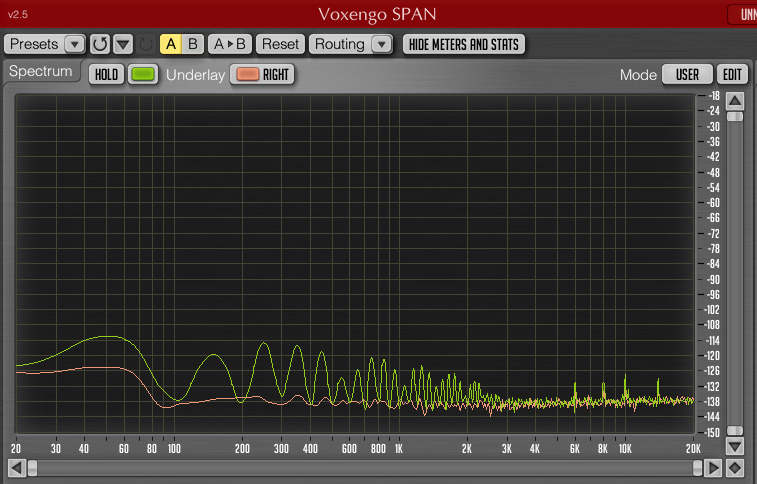The width and height of the screenshot is (757, 484).
Task: Switch to state A
Action: [x=170, y=44]
